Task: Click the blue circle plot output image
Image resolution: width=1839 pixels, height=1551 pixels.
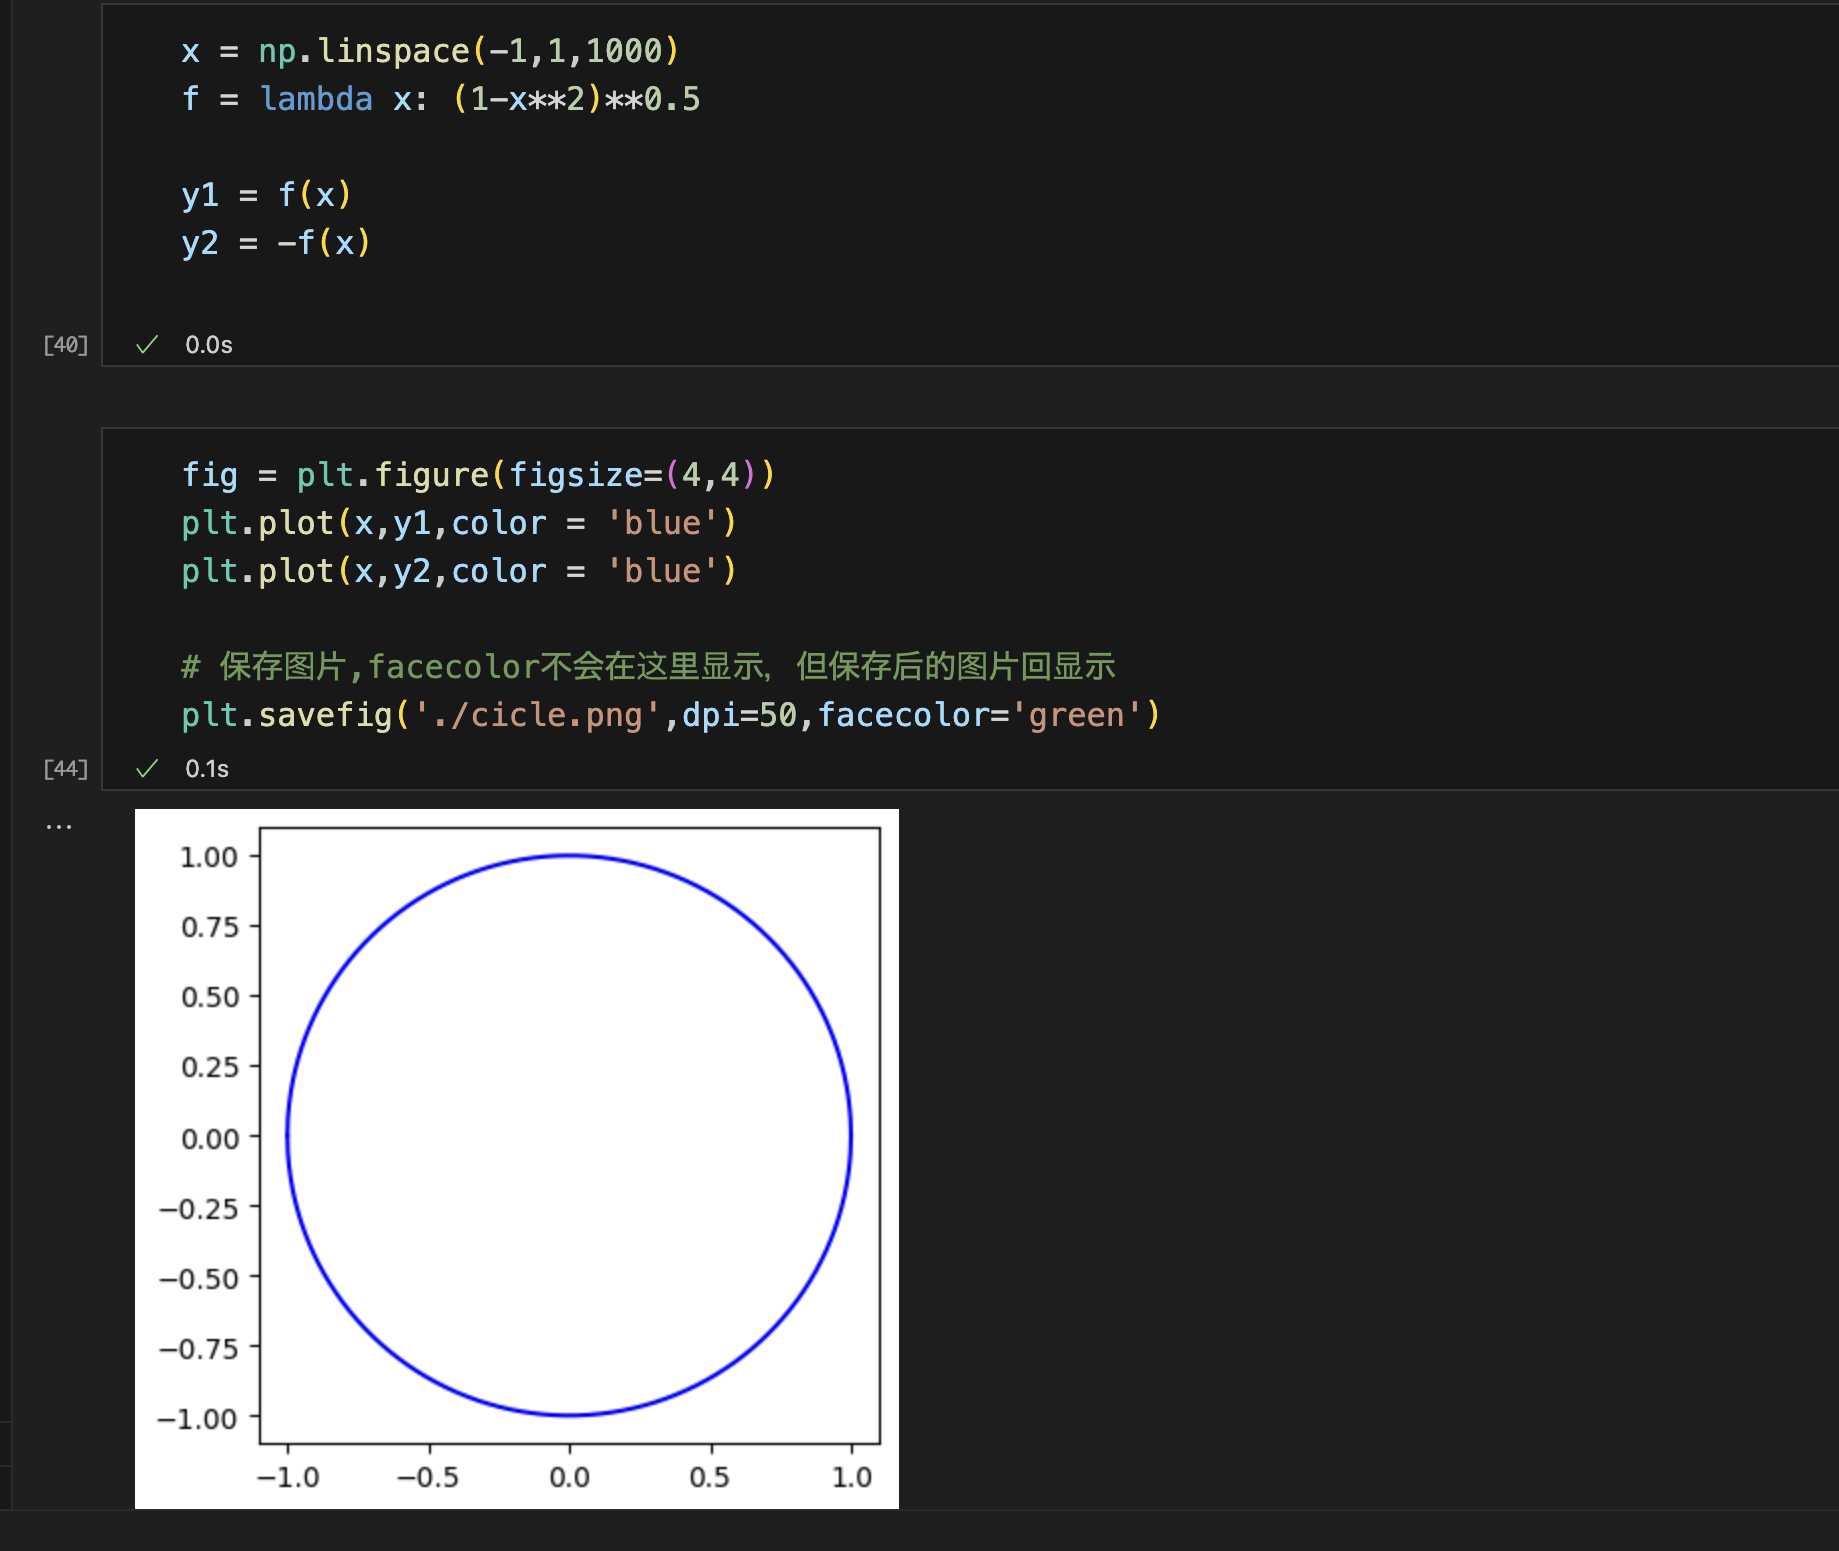Action: pyautogui.click(x=517, y=1159)
